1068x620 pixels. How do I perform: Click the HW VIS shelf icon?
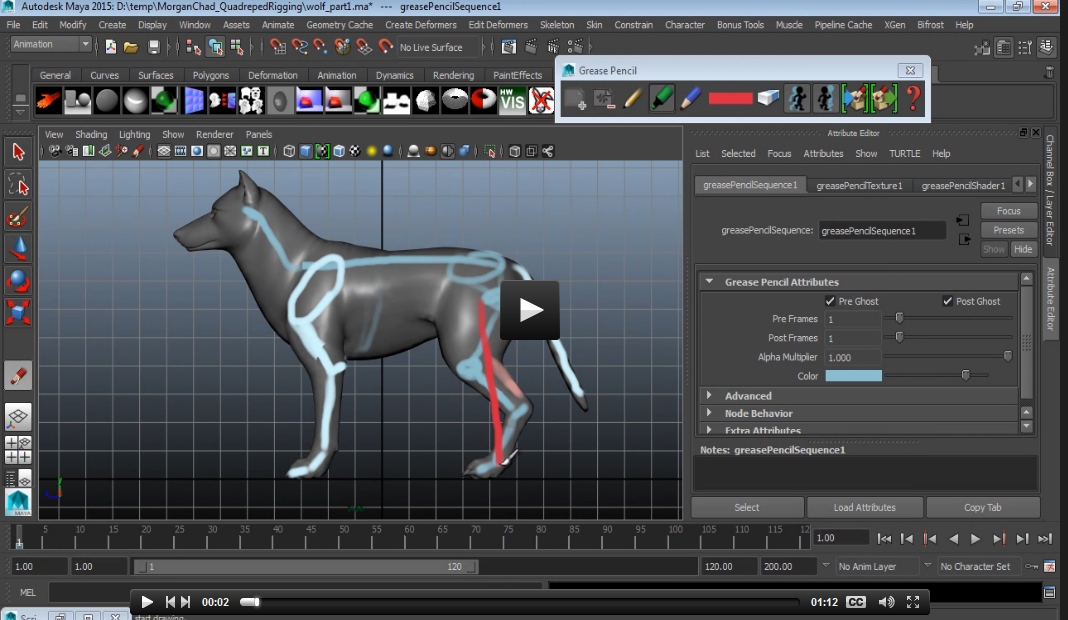coord(512,101)
